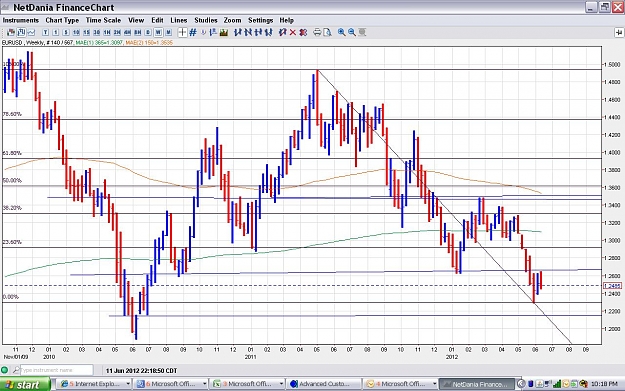Print the chart with the printer icon
The image size is (625, 391).
tap(317, 32)
